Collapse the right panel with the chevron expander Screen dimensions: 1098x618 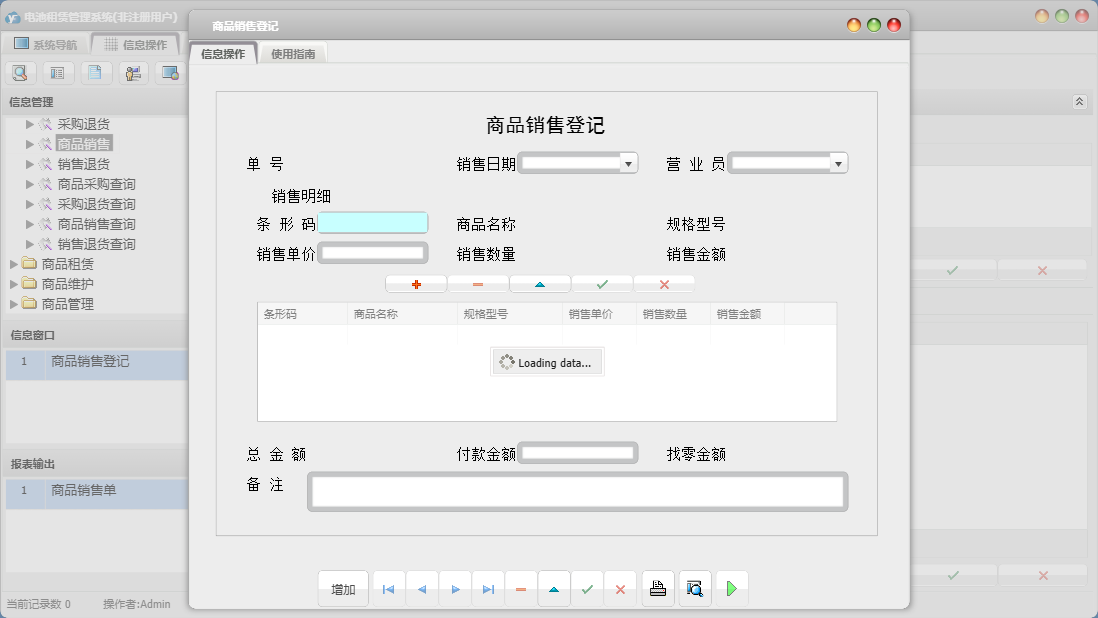pyautogui.click(x=1078, y=102)
